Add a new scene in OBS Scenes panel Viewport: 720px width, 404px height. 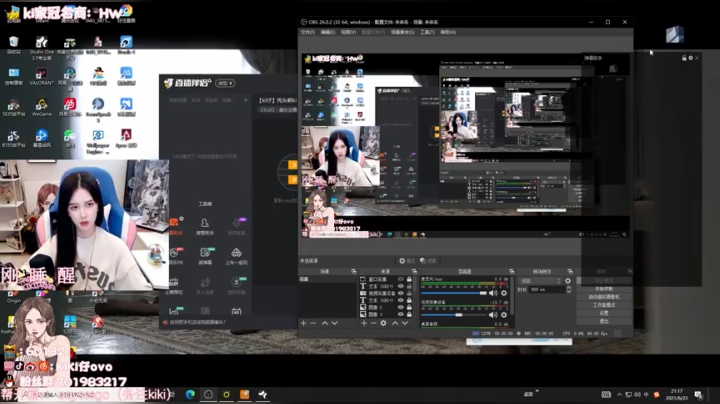click(x=304, y=323)
